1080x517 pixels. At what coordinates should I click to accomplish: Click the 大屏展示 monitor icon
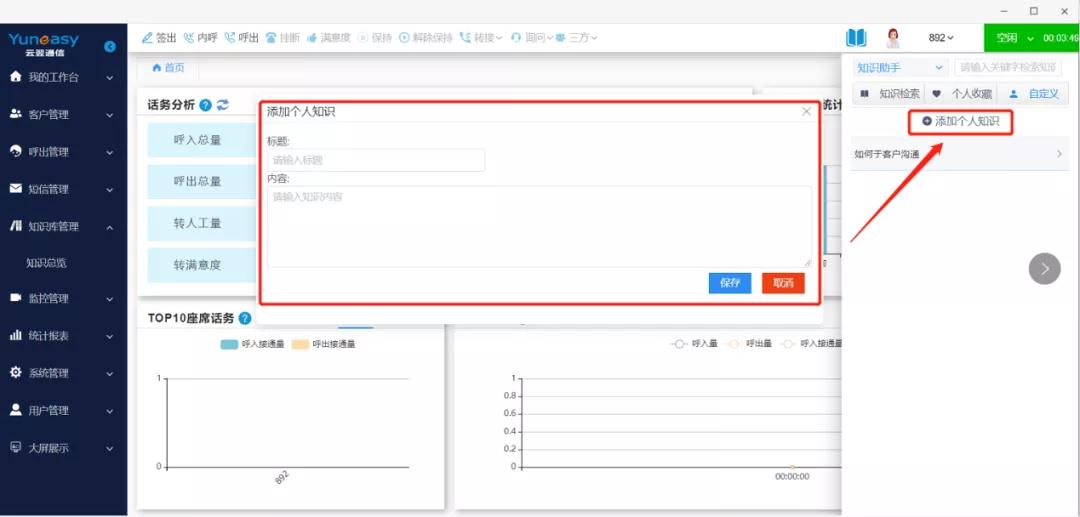[17, 447]
